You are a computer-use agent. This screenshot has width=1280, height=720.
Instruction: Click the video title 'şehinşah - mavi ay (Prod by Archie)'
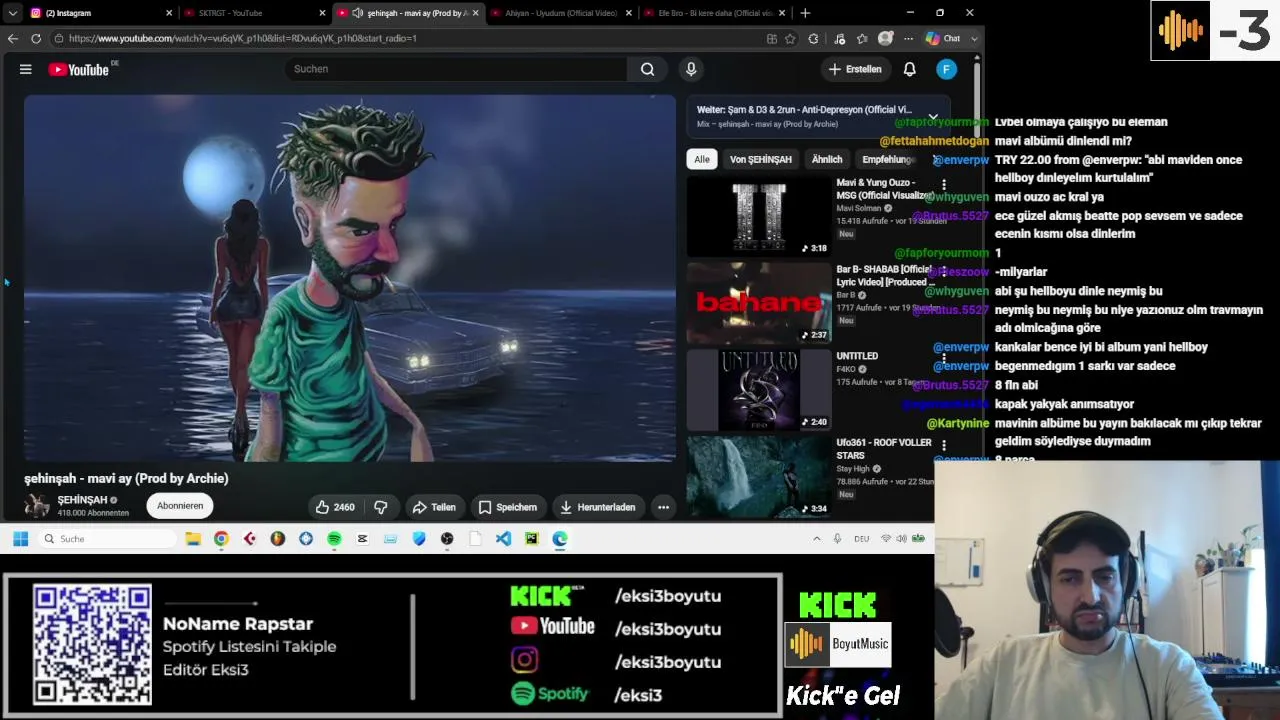(x=126, y=478)
